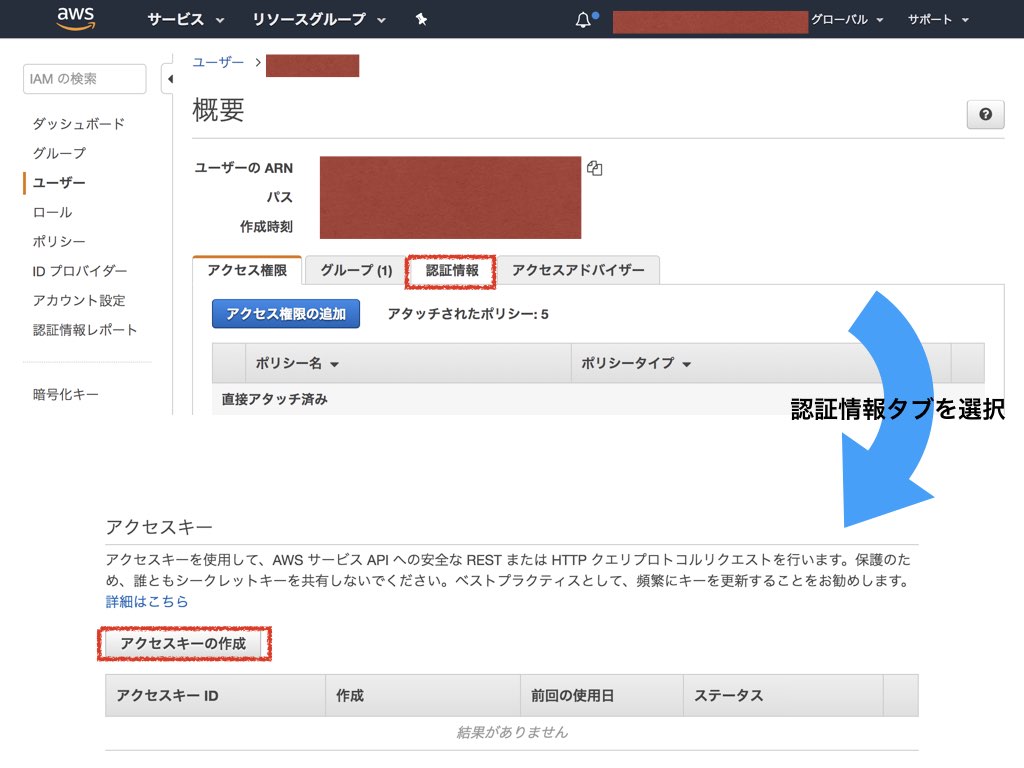This screenshot has width=1024, height=768.
Task: Click the 直接アタッチ済み row
Action: point(598,399)
